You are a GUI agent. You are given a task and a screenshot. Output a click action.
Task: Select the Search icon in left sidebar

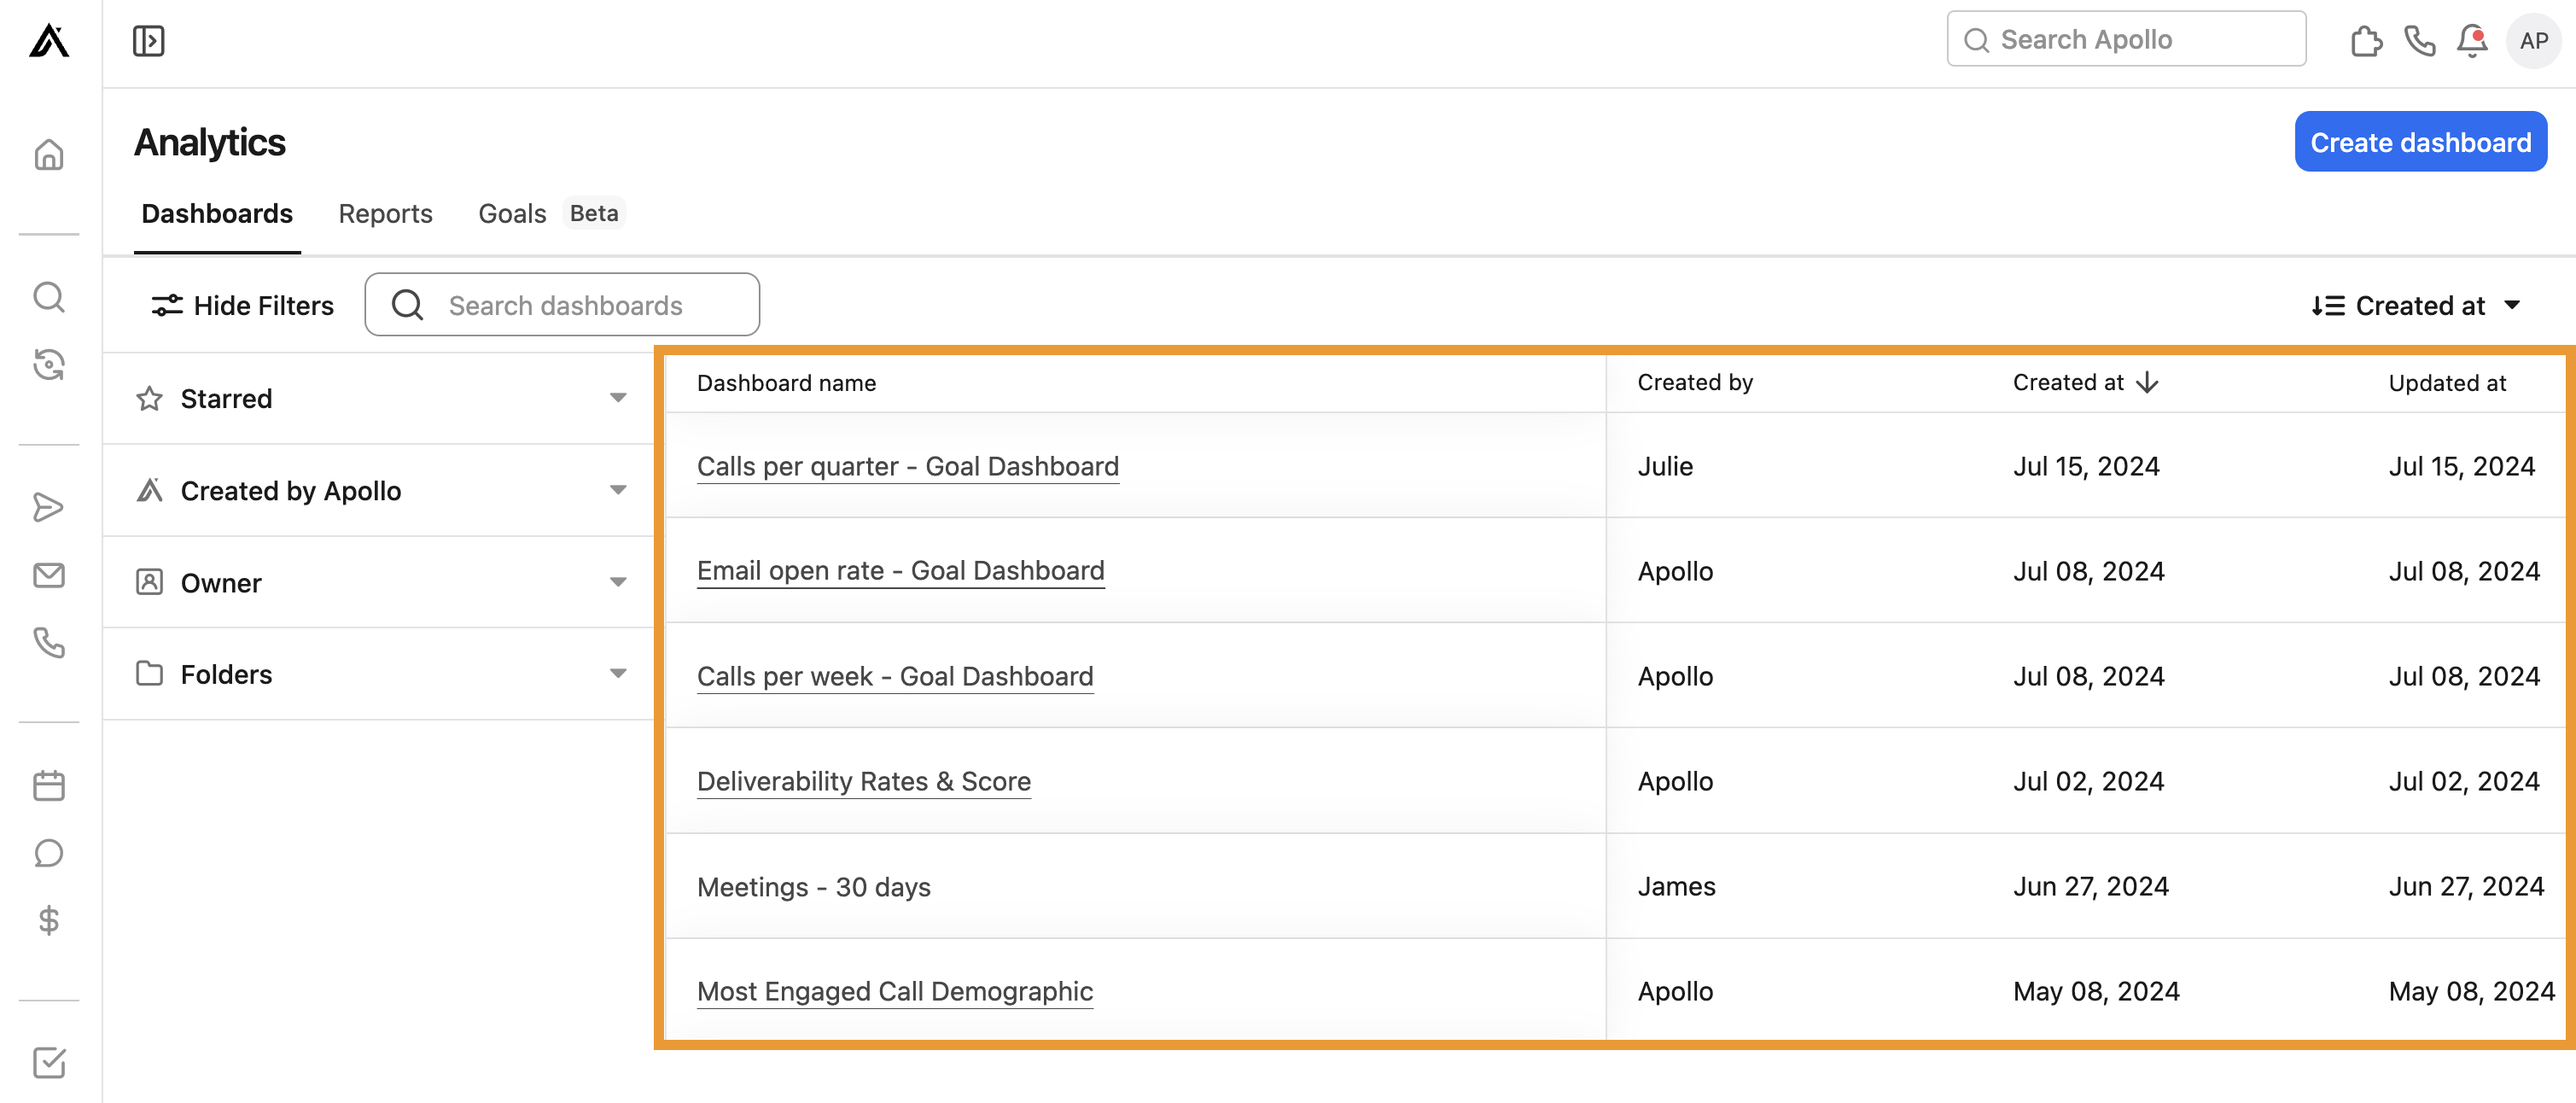tap(49, 297)
